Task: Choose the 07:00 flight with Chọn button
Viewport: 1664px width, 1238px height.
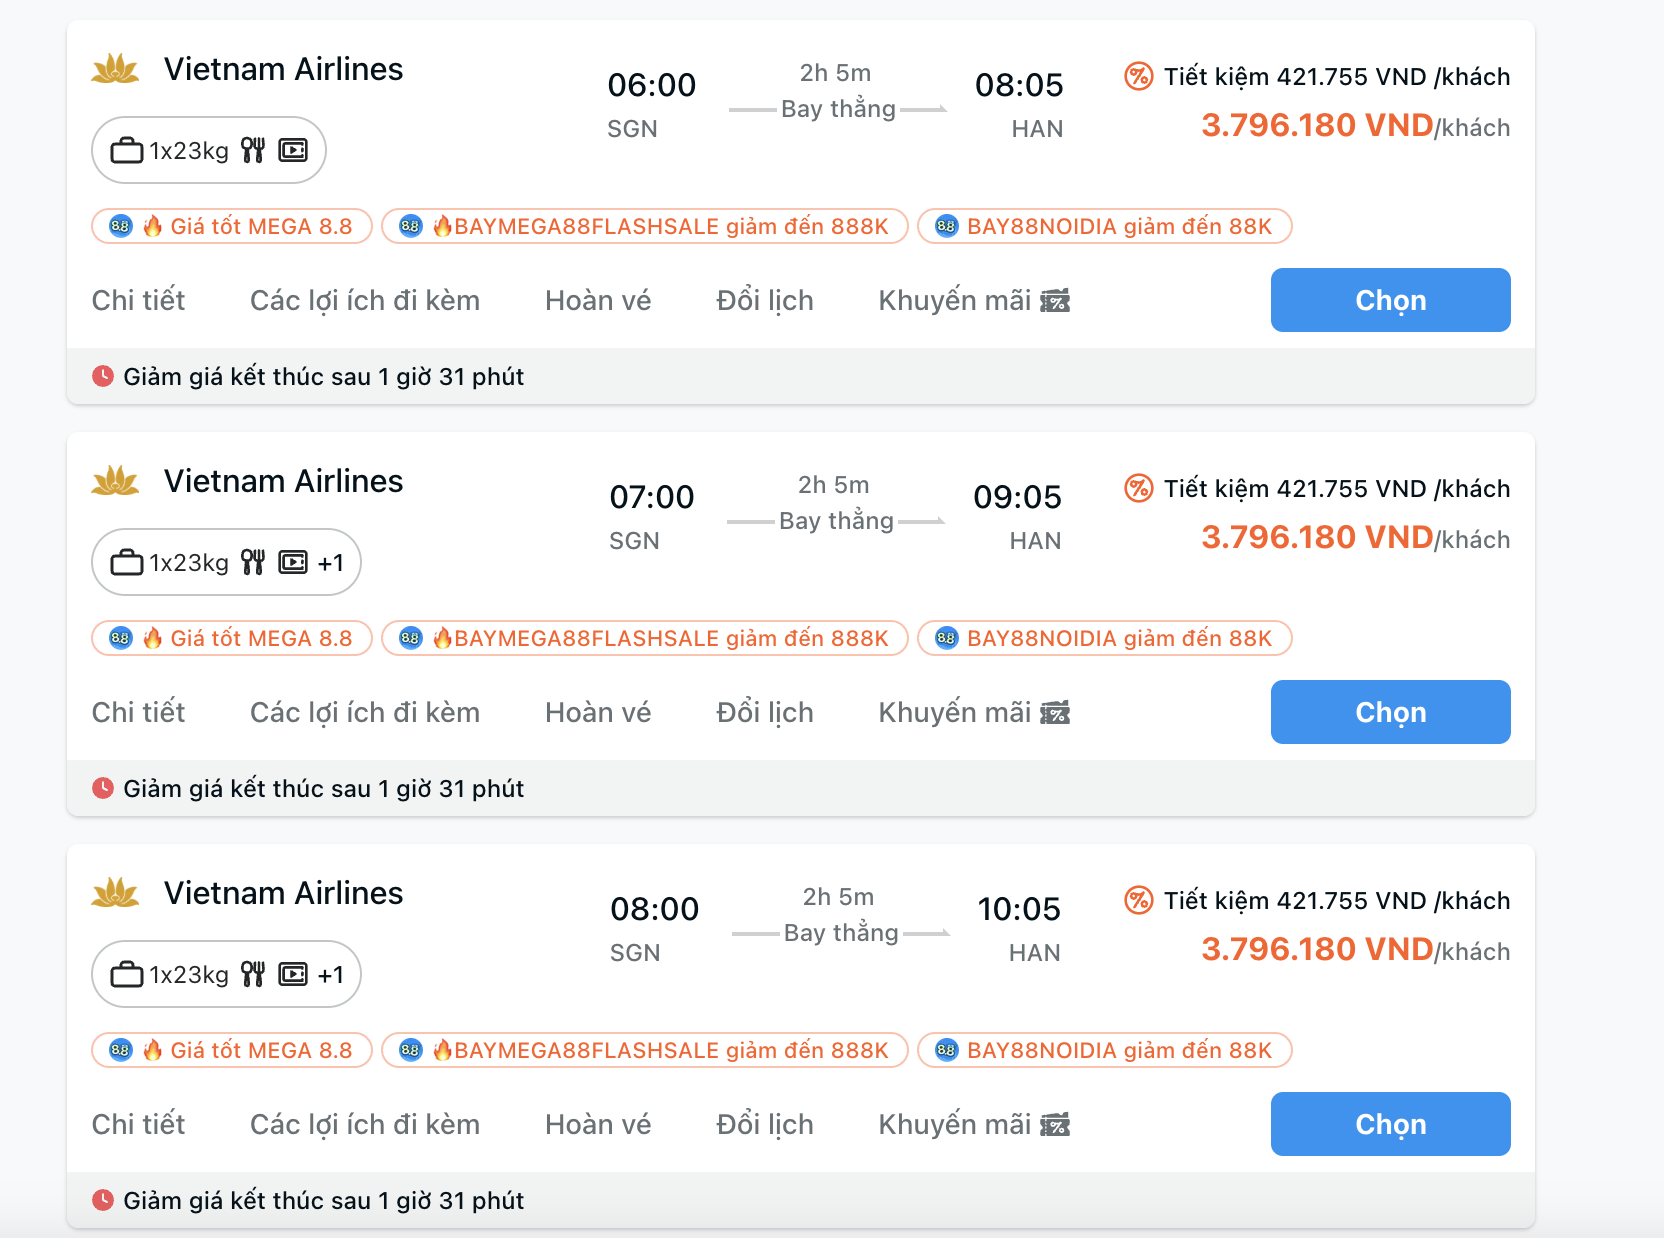Action: pyautogui.click(x=1390, y=712)
